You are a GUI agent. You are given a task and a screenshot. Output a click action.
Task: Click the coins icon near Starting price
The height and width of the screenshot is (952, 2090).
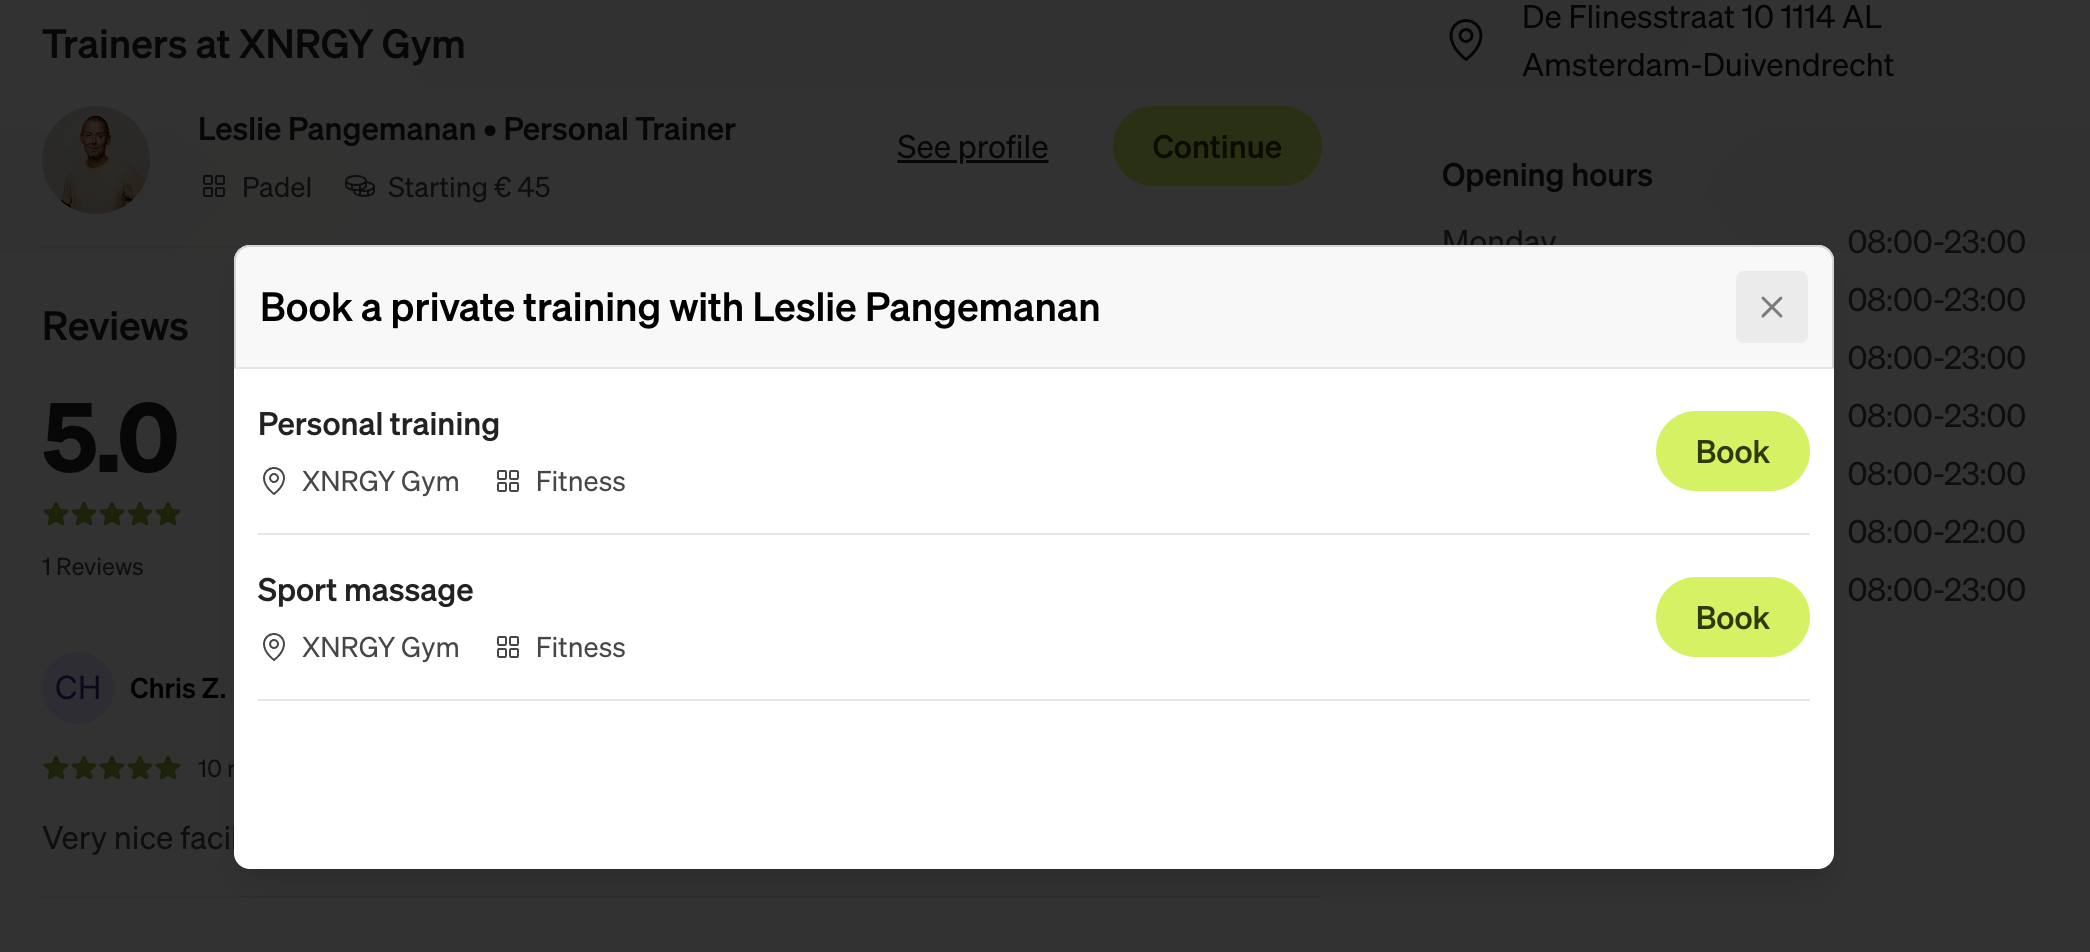360,187
